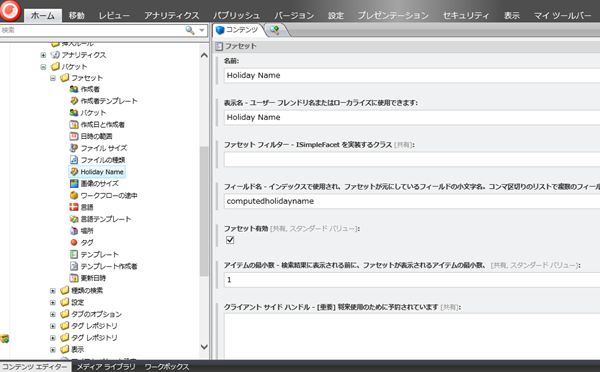
Task: Click the document icon beside ファイルの種類
Action: [74, 160]
